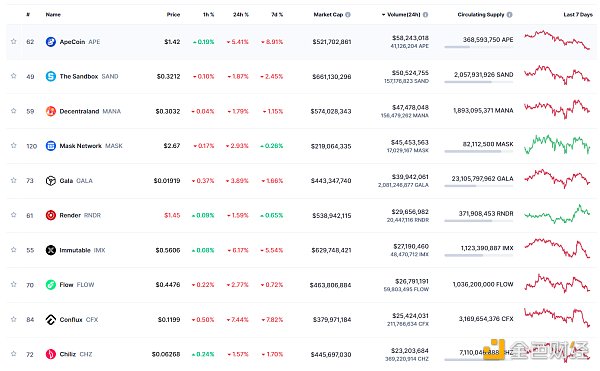Click the Market Cap info icon
This screenshot has width=600, height=371.
coord(348,15)
